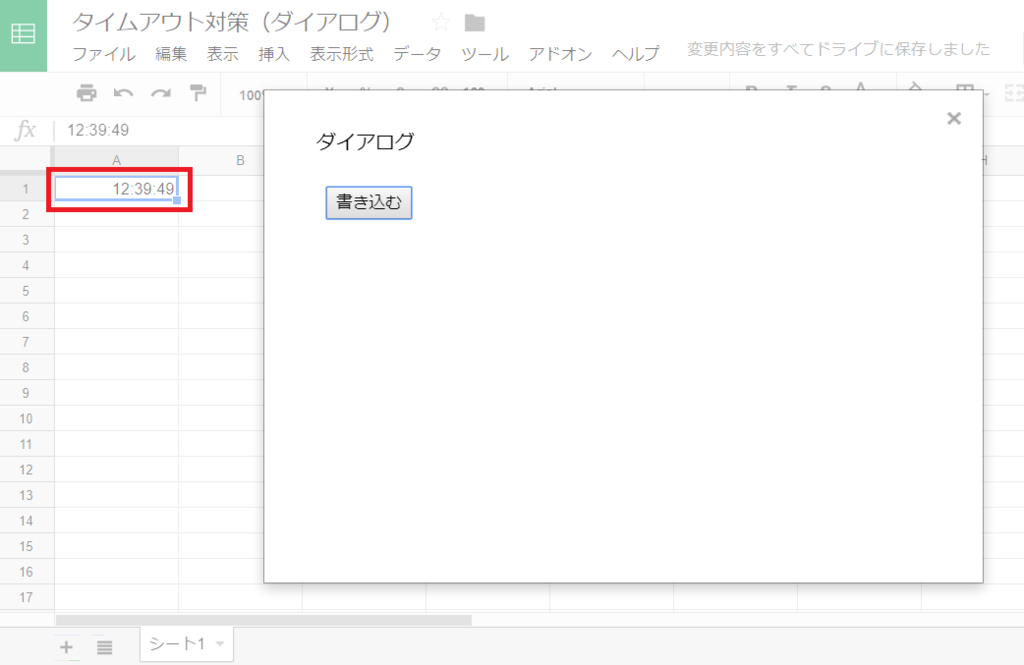The height and width of the screenshot is (665, 1024).
Task: Redo the last action
Action: (161, 93)
